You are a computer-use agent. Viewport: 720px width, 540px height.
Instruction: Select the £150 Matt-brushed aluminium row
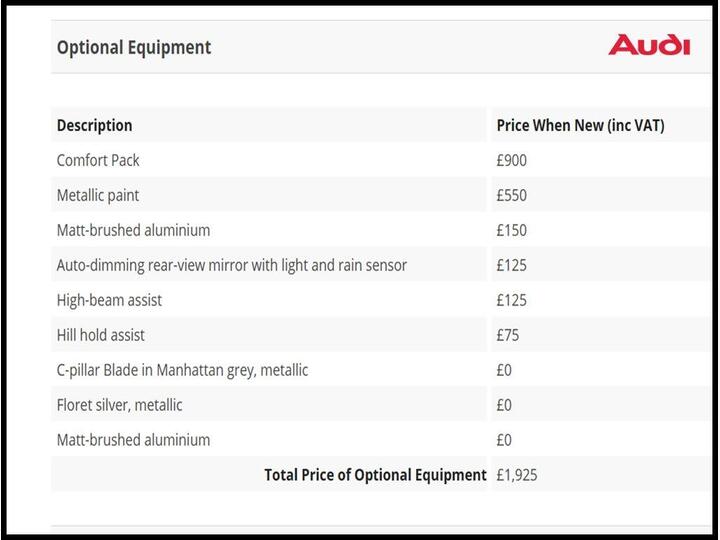(133, 230)
